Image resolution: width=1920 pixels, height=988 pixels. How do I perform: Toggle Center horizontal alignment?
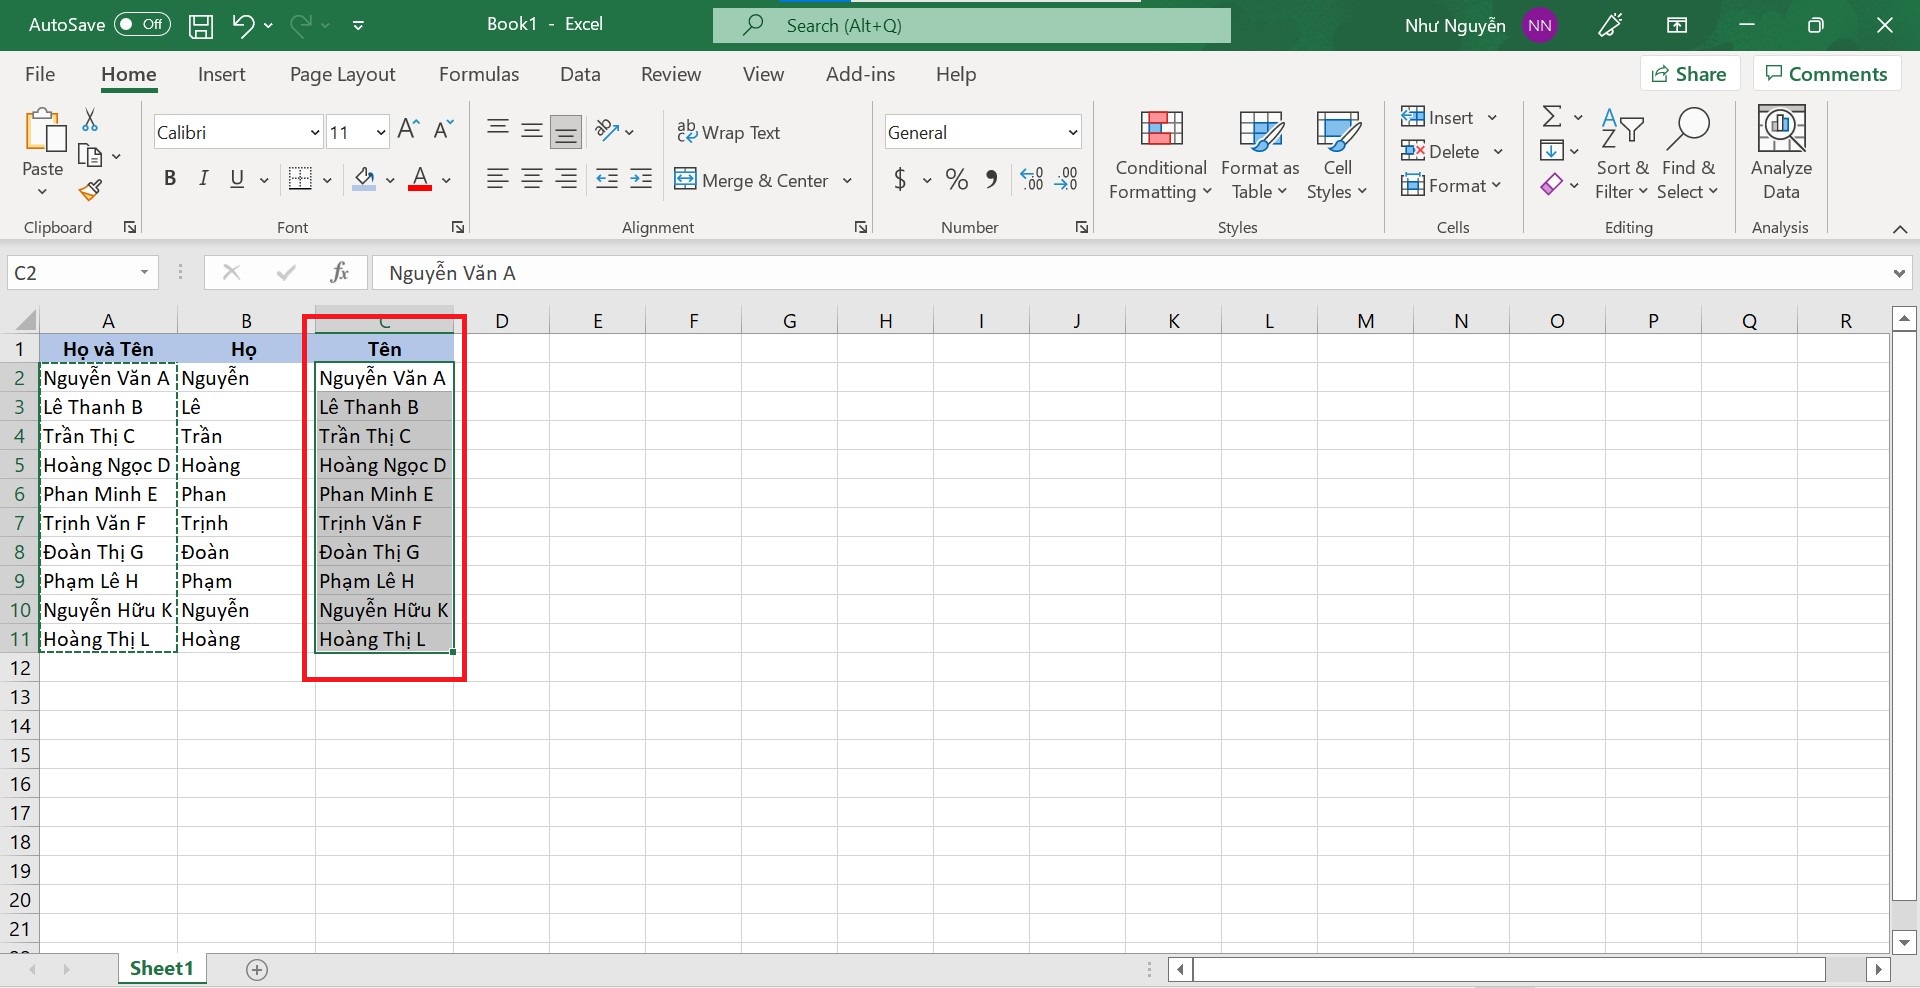532,179
